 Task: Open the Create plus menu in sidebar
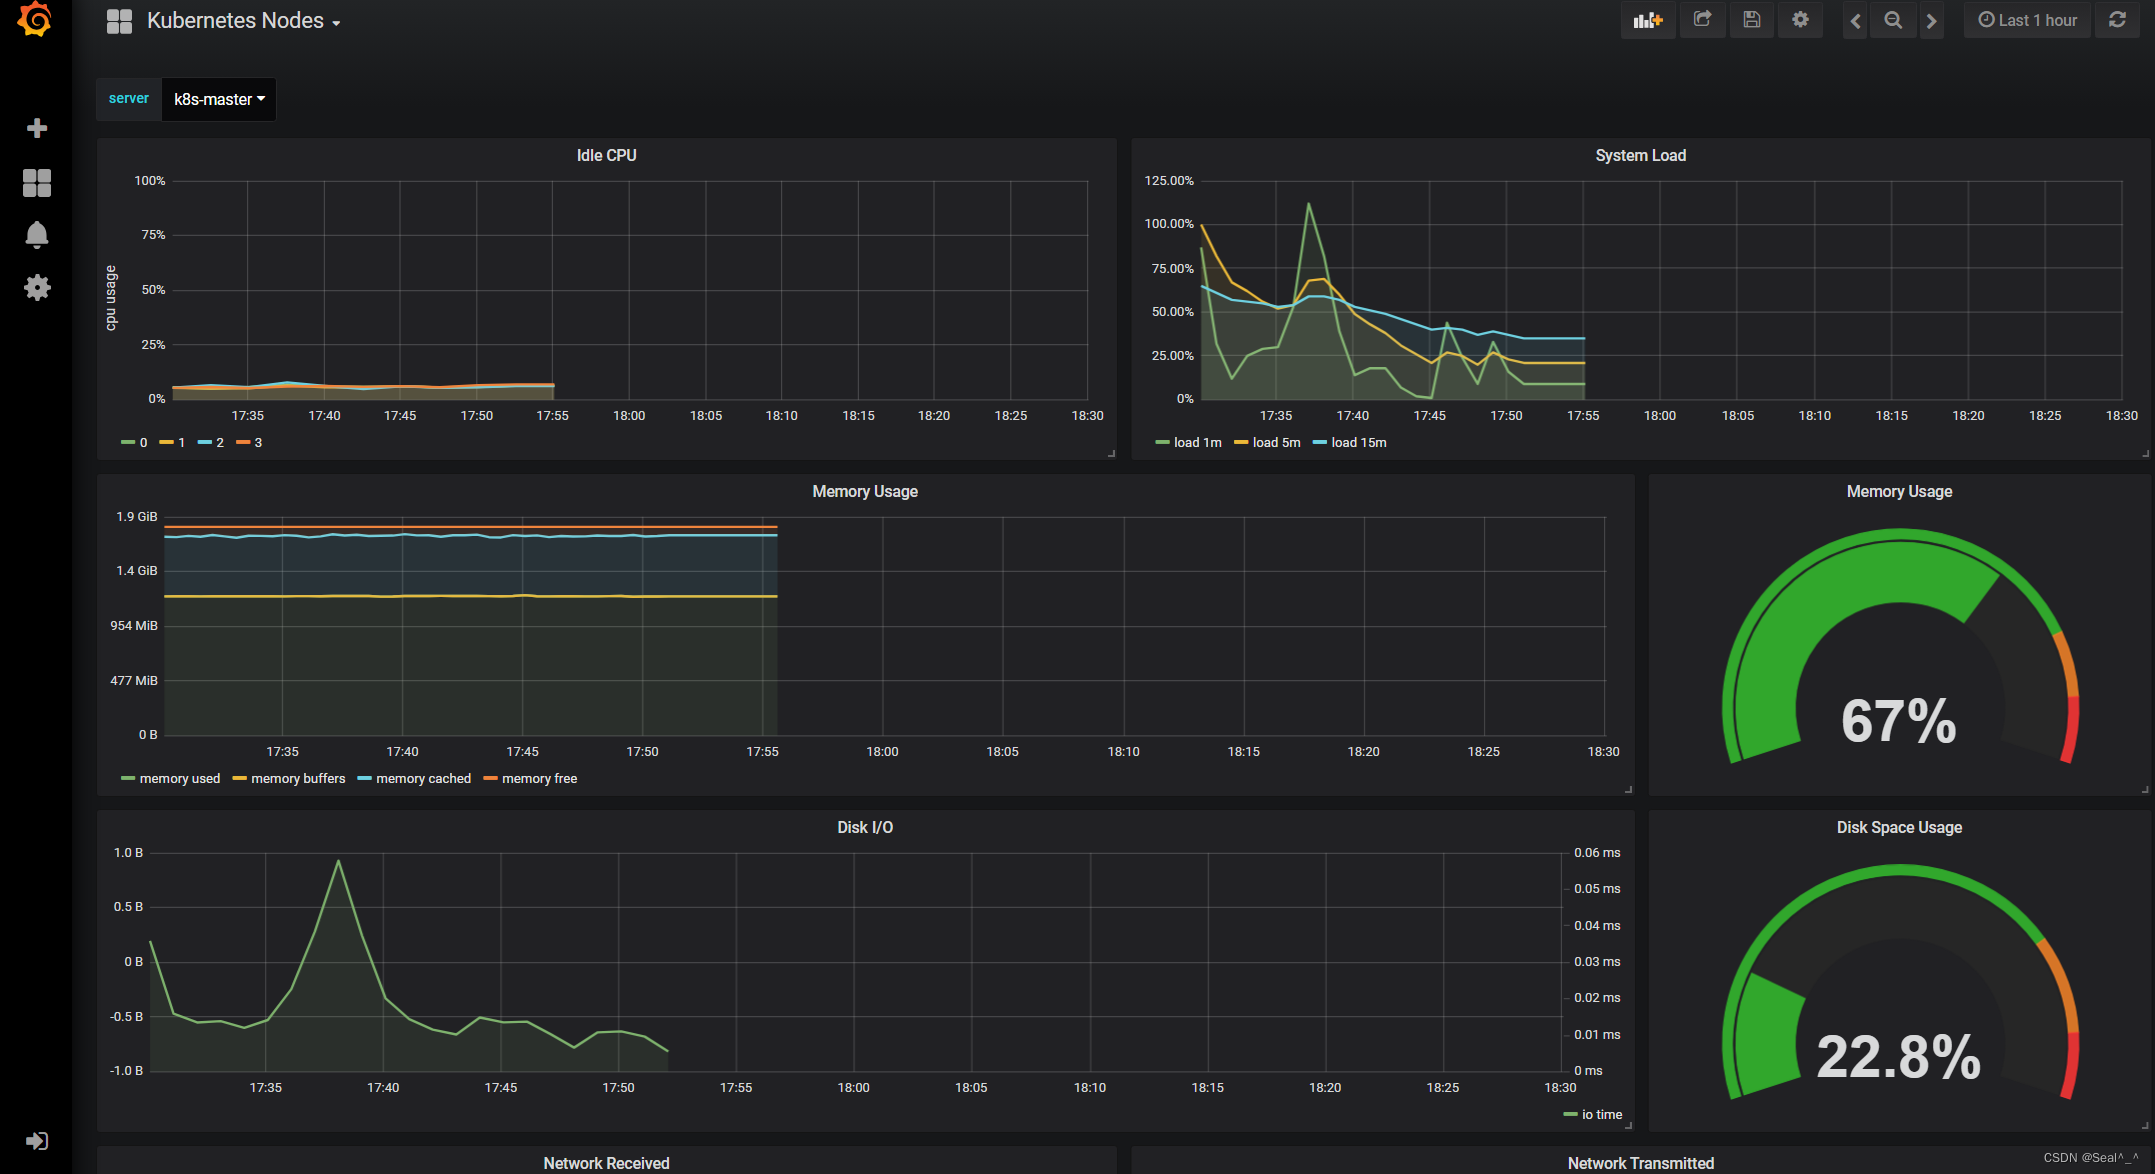tap(37, 128)
